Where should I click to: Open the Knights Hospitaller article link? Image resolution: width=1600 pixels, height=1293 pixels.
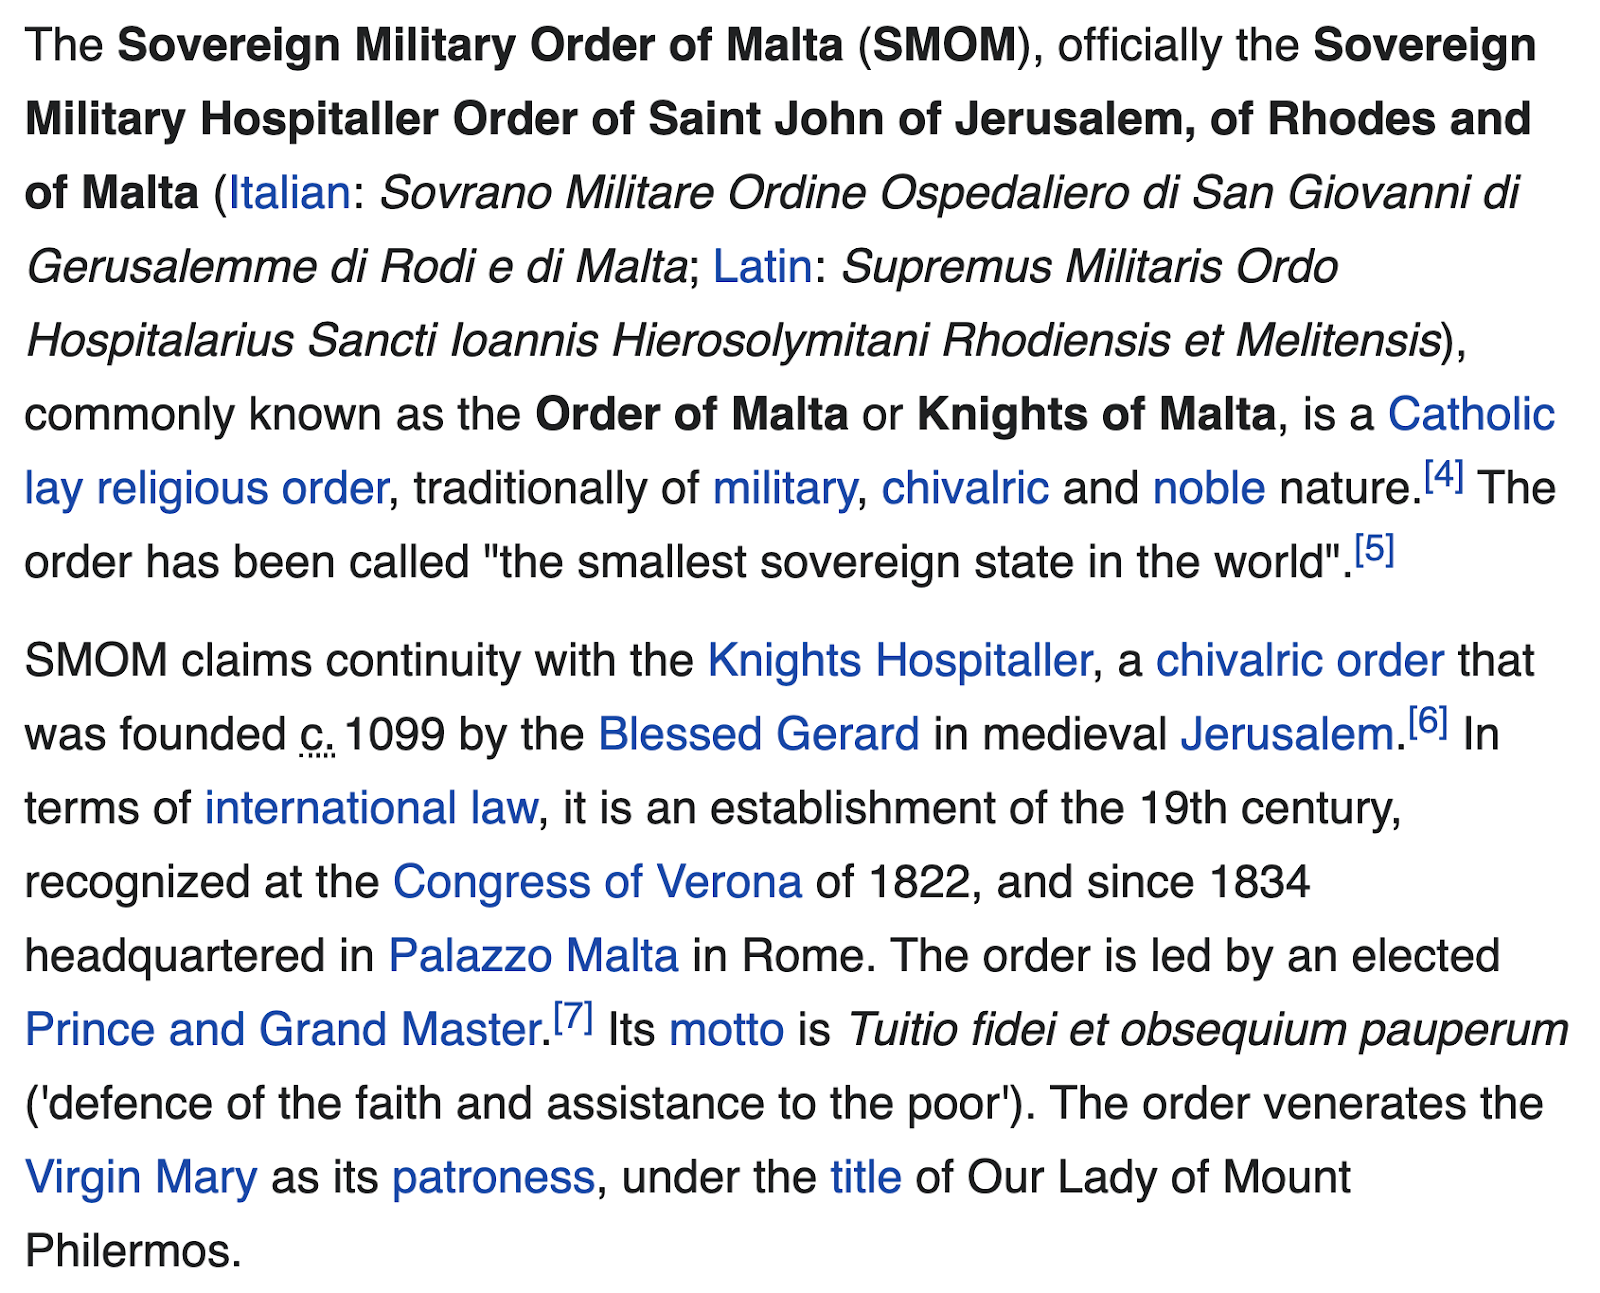[899, 660]
